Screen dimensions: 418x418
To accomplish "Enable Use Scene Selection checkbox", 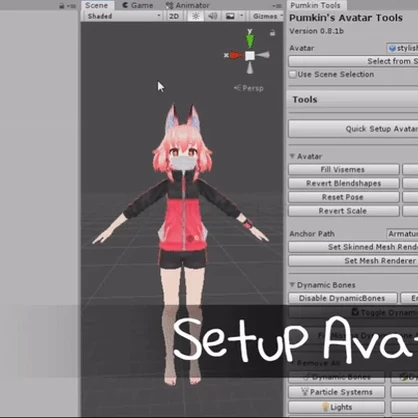I will click(x=292, y=74).
